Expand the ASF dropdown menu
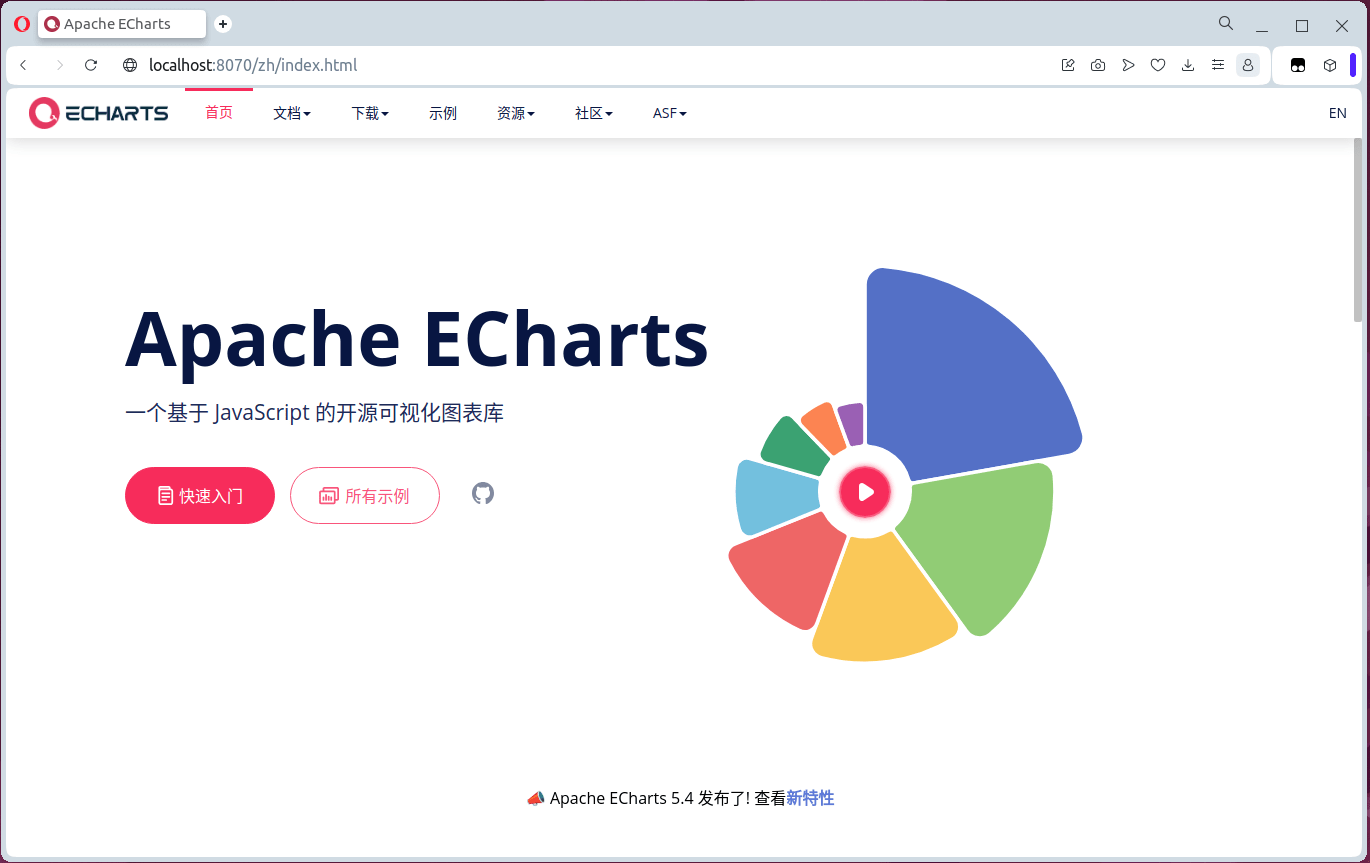The width and height of the screenshot is (1370, 863). point(670,113)
